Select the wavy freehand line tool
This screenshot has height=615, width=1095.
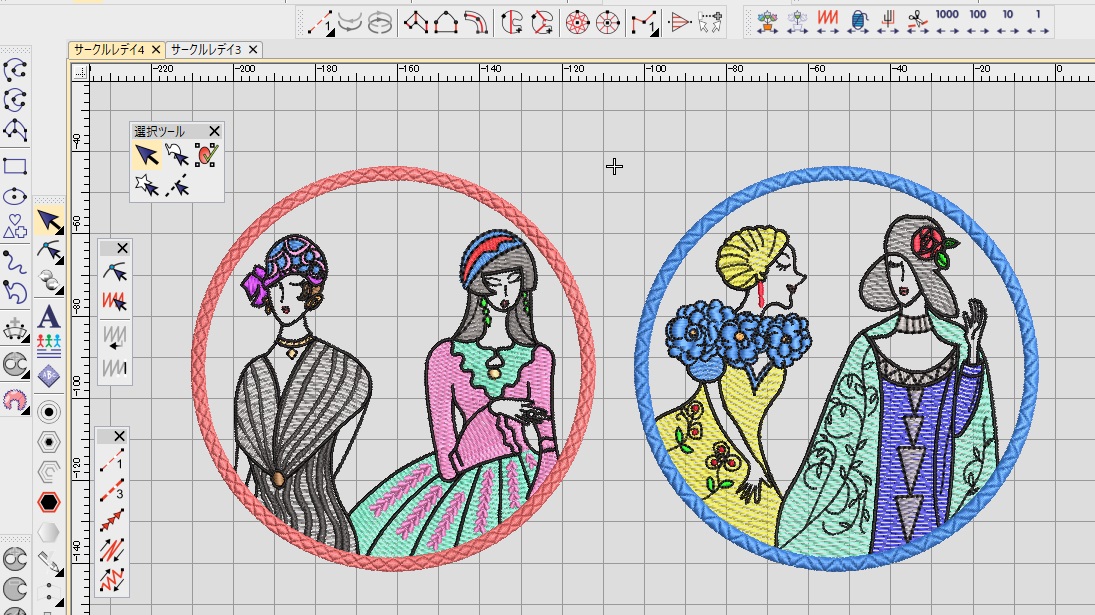pos(15,262)
